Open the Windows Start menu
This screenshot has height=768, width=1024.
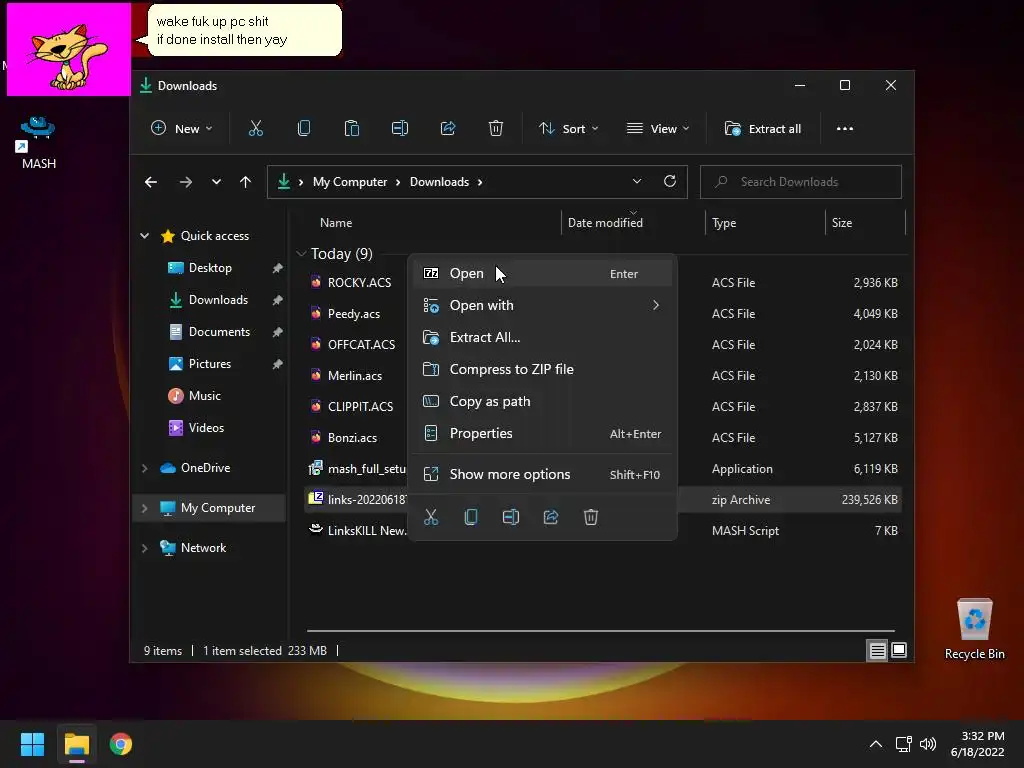click(32, 744)
